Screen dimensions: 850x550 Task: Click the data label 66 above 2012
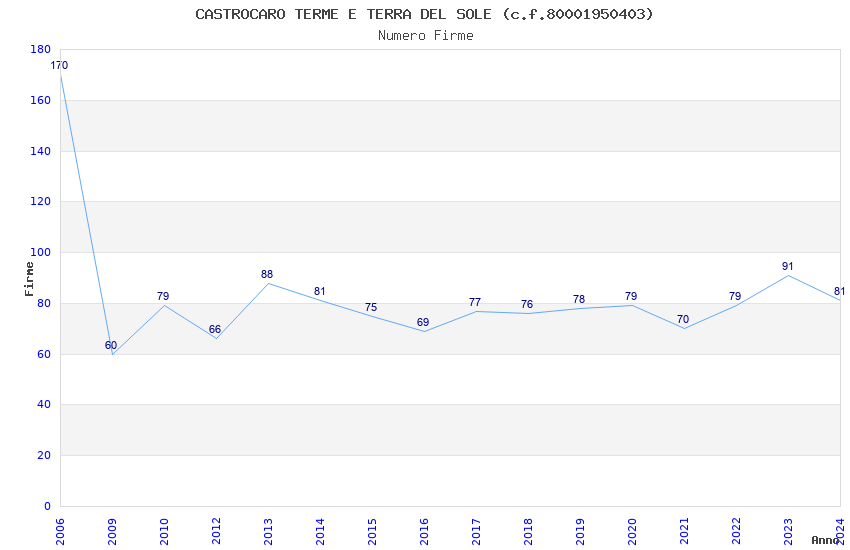tap(215, 329)
